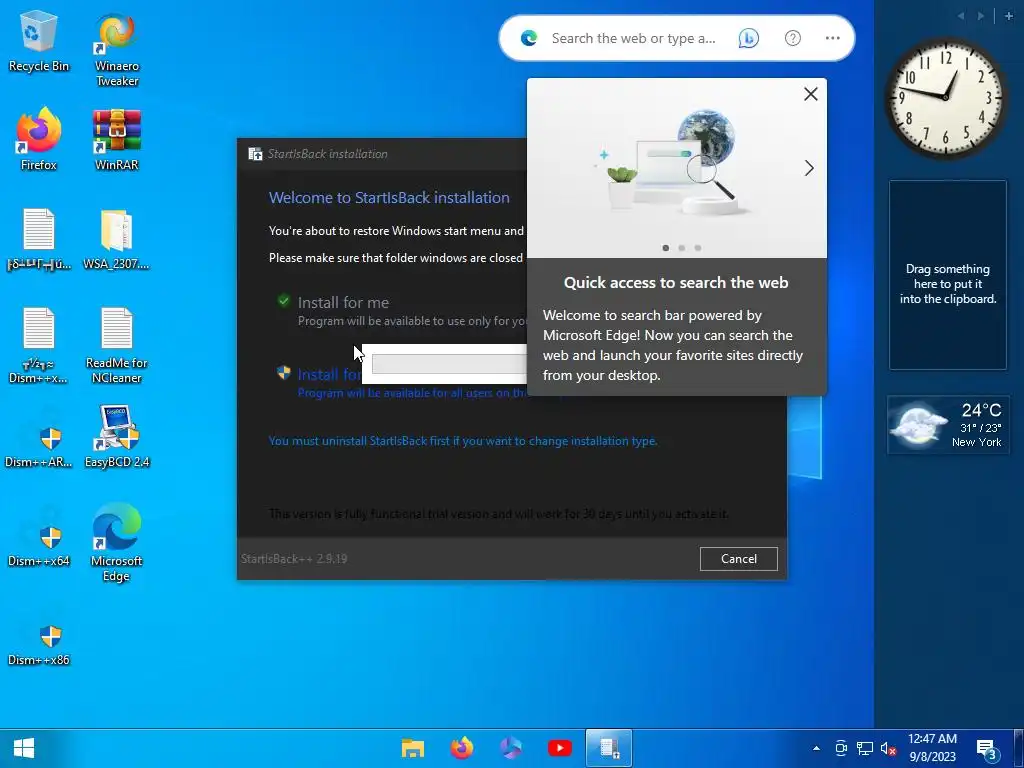Click the help question mark in search bar
The height and width of the screenshot is (768, 1024).
point(792,39)
